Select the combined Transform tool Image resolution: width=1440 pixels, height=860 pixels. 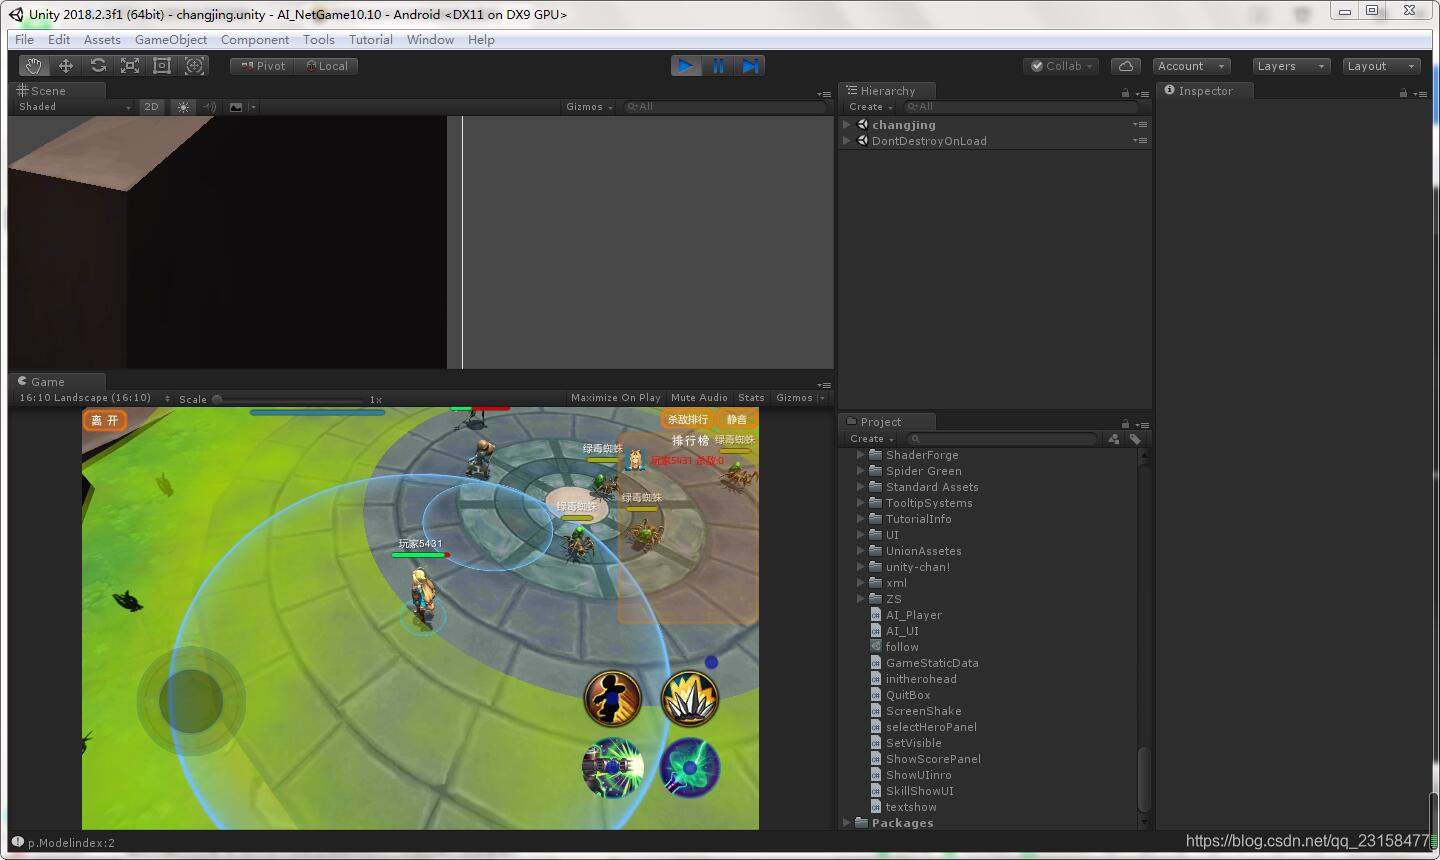click(x=195, y=66)
